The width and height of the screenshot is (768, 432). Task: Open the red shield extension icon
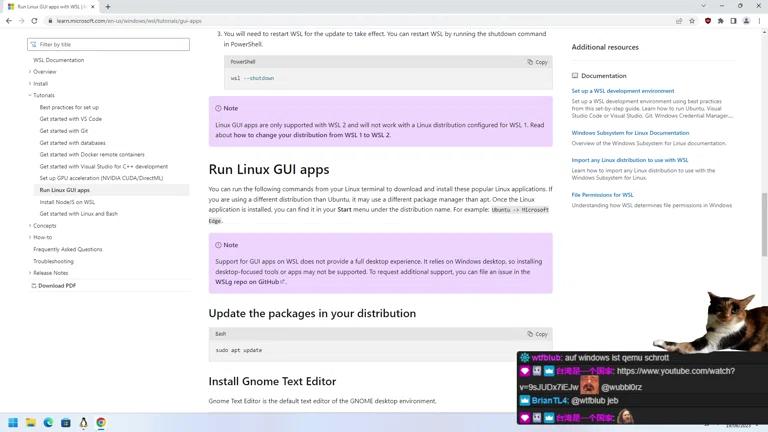(708, 21)
